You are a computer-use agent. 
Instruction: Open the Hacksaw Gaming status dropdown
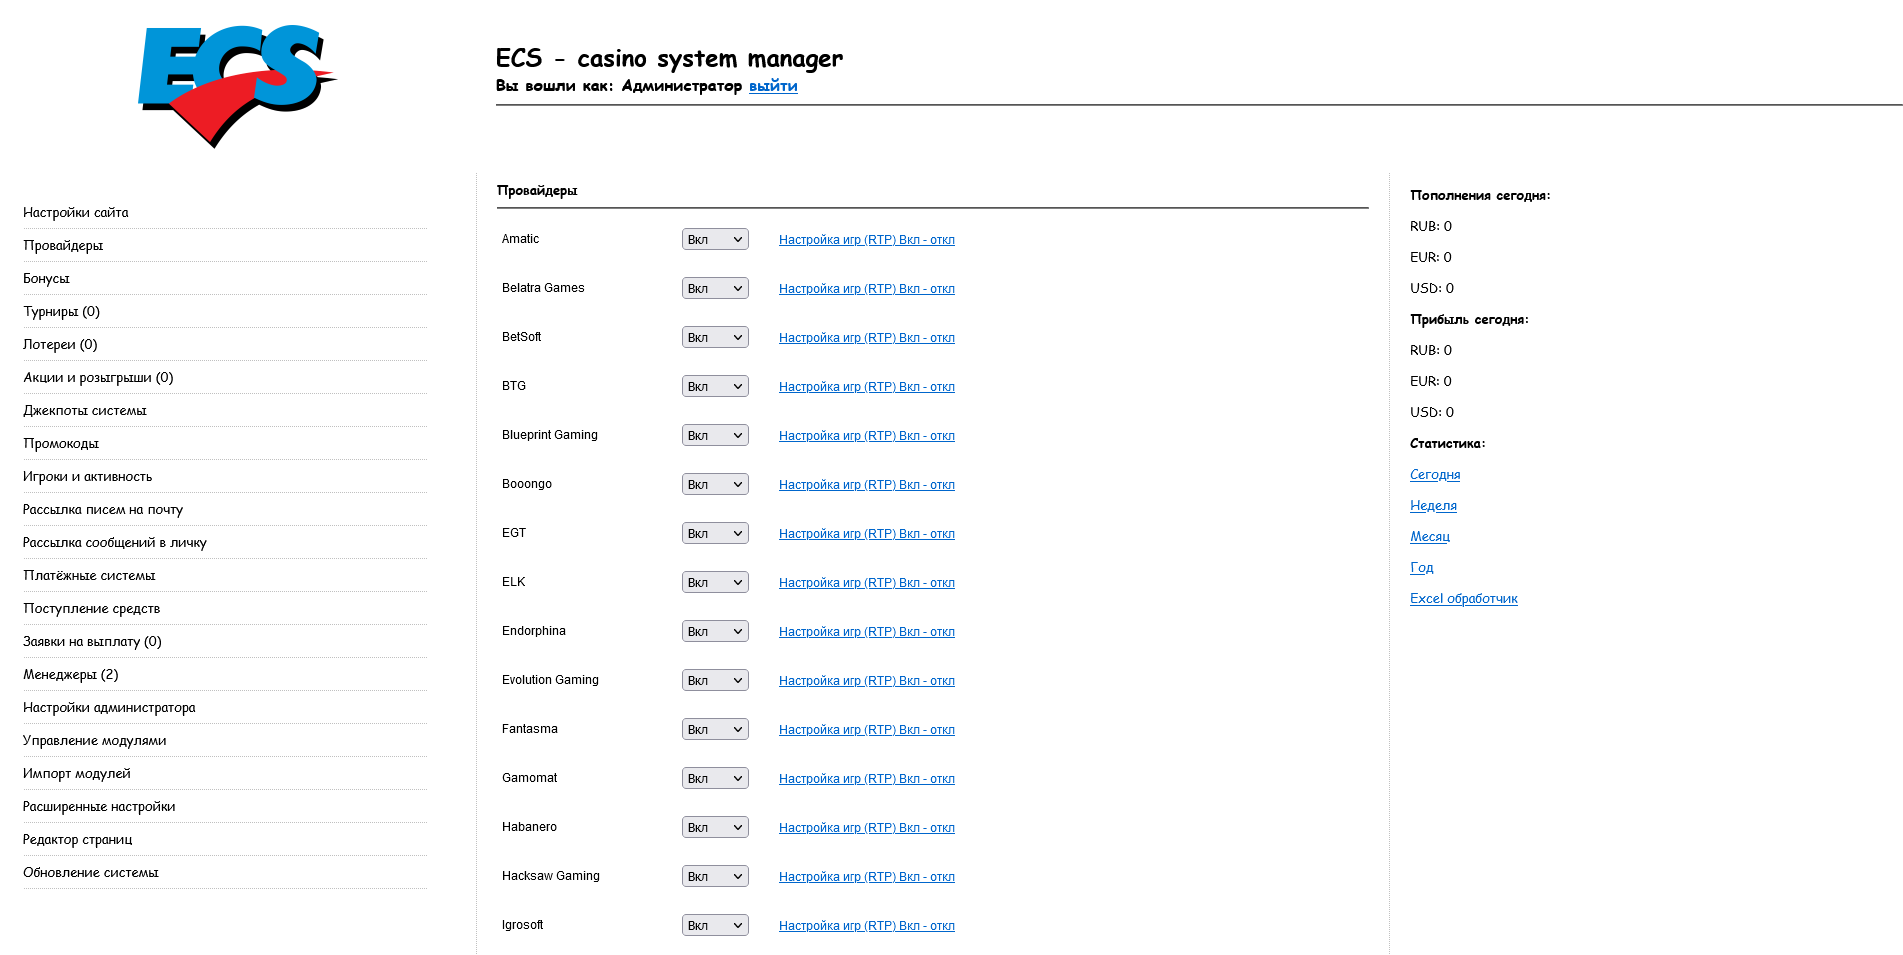tap(715, 877)
